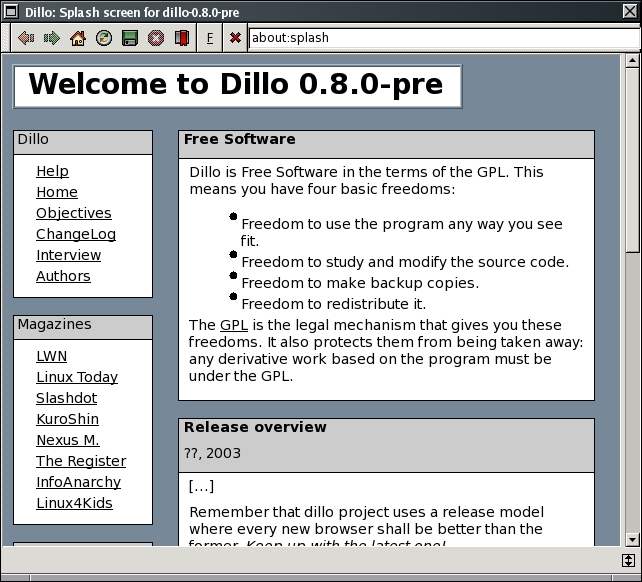Image resolution: width=642 pixels, height=582 pixels.
Task: Open the Objectives link
Action: [x=74, y=213]
